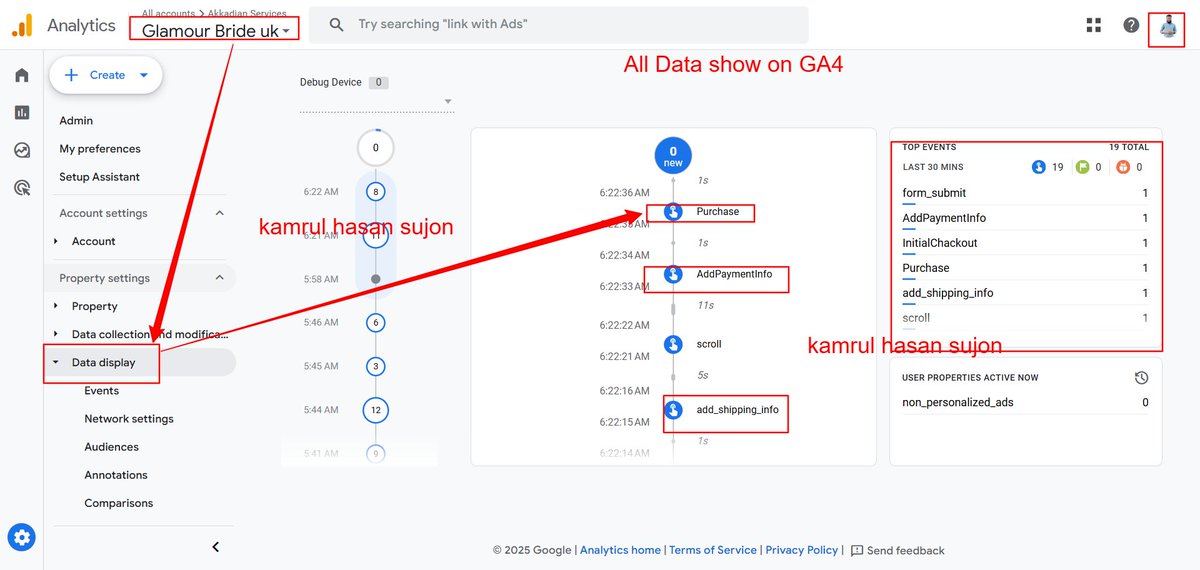Select the 5:45 AM minute bubble showing 3
The width and height of the screenshot is (1200, 570).
click(x=376, y=366)
